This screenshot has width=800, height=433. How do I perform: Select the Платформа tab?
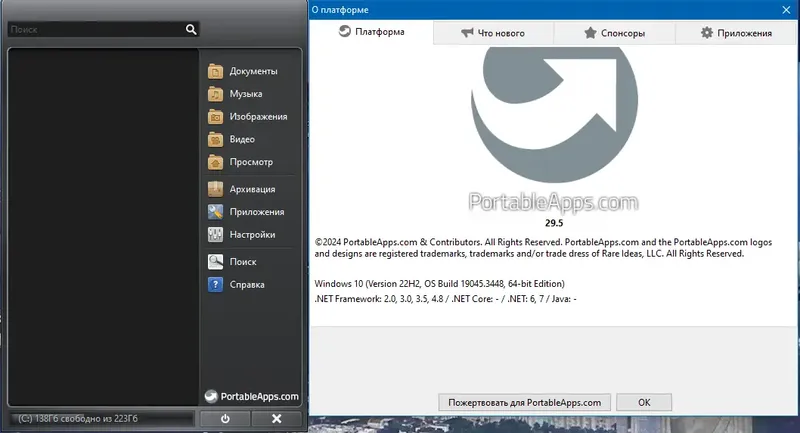pyautogui.click(x=371, y=32)
